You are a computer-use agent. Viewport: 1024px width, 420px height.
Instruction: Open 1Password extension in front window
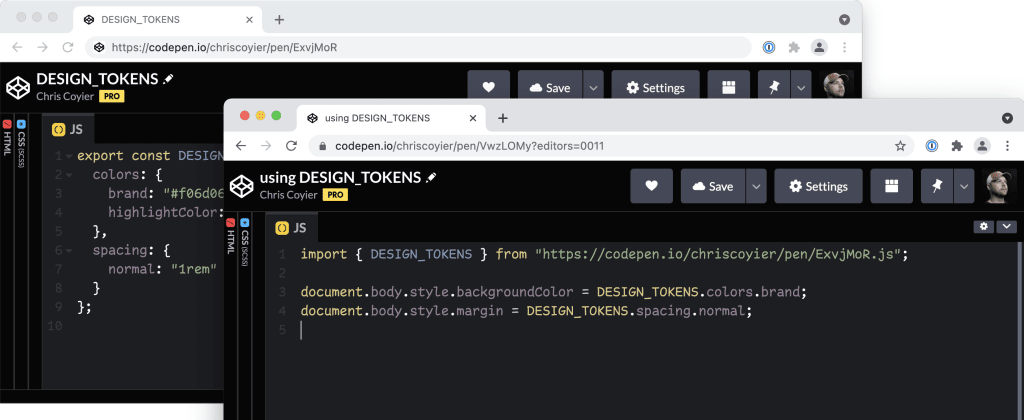point(932,146)
